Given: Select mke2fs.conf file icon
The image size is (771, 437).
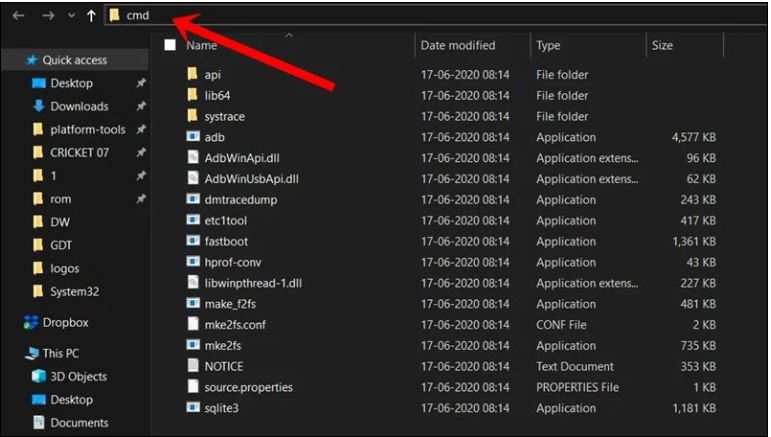Looking at the screenshot, I should (x=193, y=324).
